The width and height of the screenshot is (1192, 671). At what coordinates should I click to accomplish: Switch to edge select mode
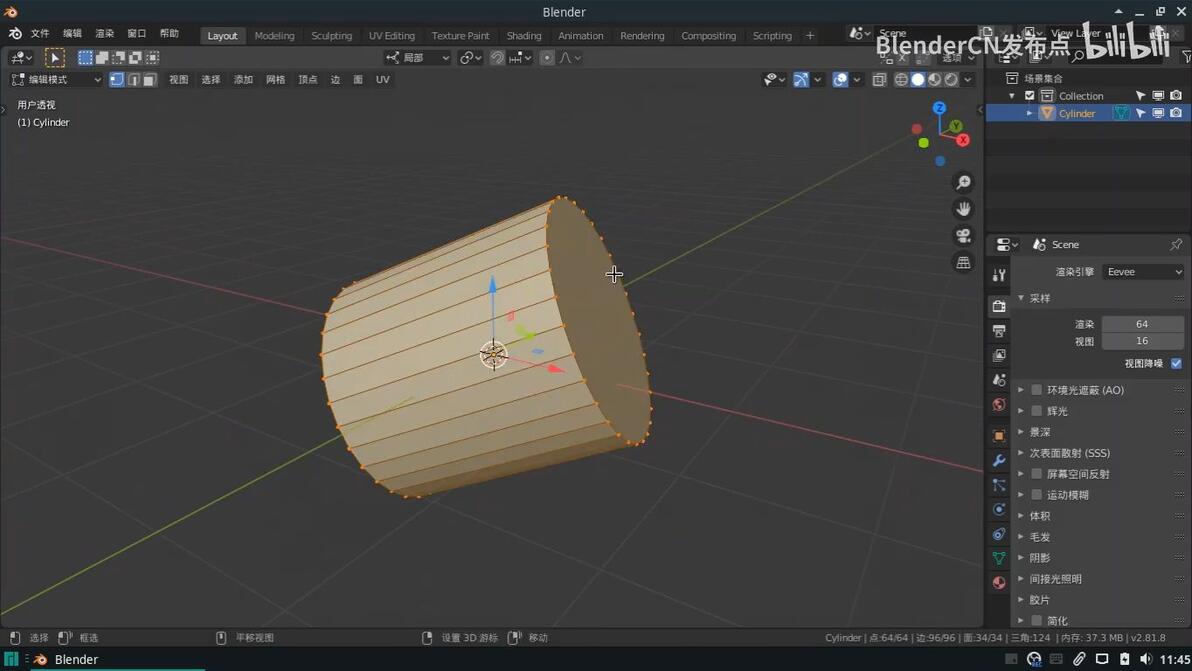(134, 80)
